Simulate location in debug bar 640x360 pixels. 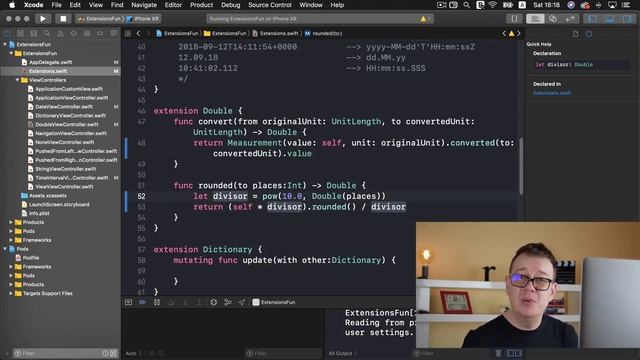(x=242, y=302)
